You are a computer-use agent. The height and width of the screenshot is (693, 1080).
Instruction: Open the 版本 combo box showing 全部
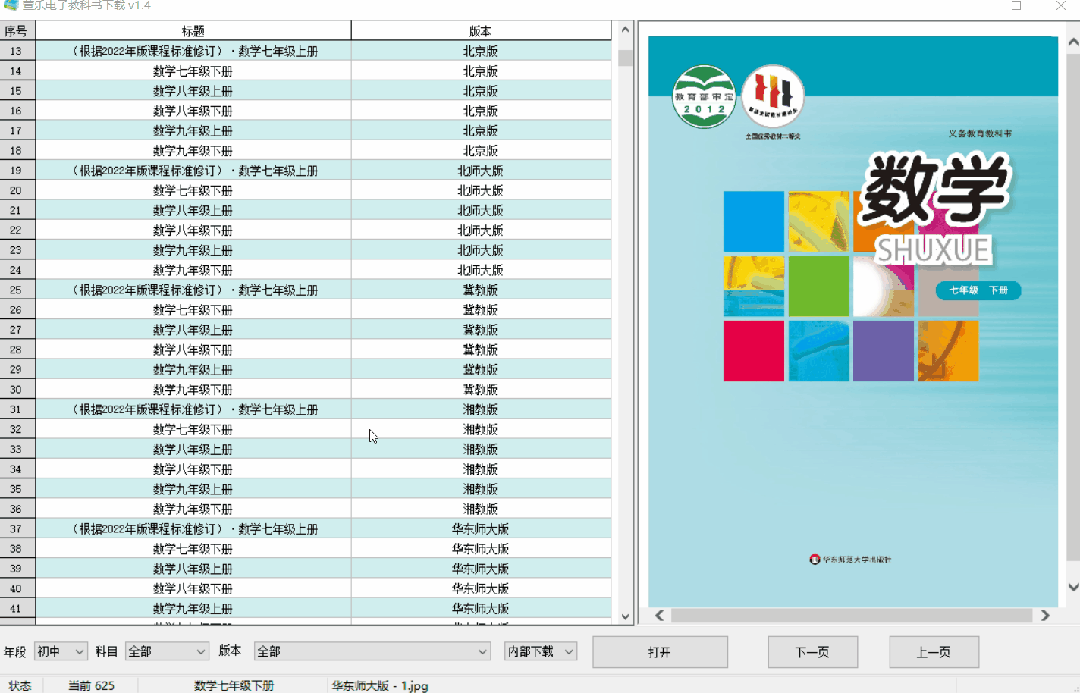click(x=372, y=651)
